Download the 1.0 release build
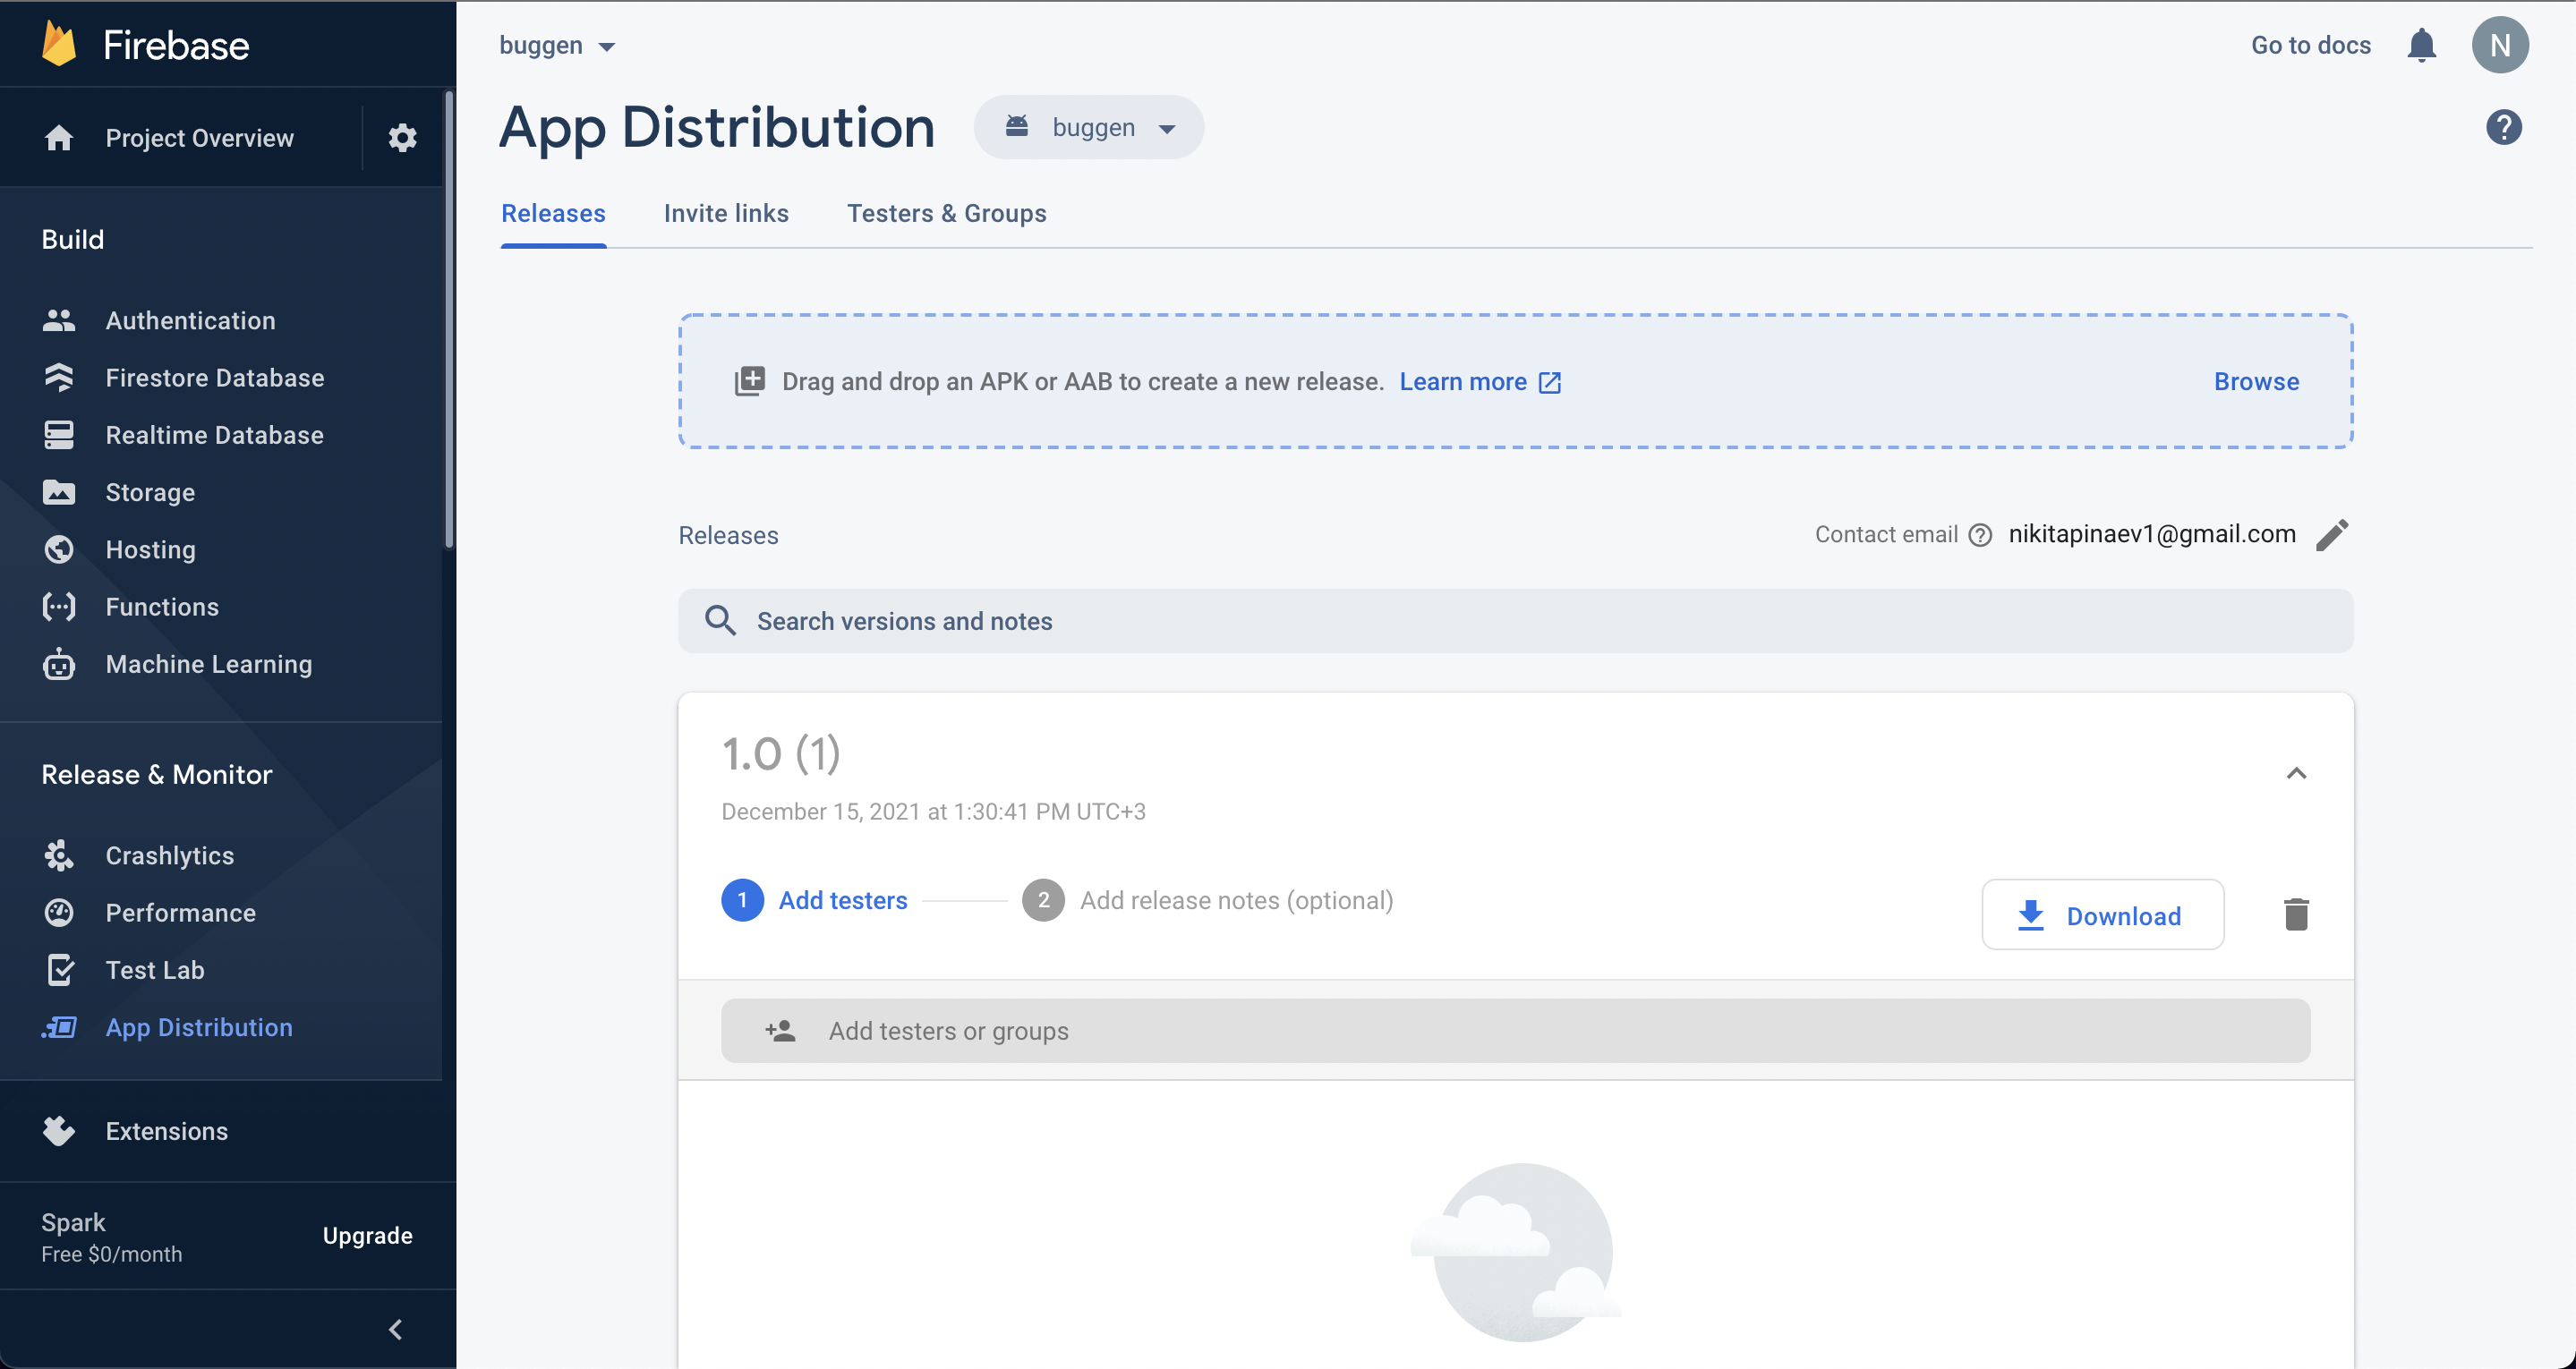The image size is (2576, 1369). (2103, 914)
